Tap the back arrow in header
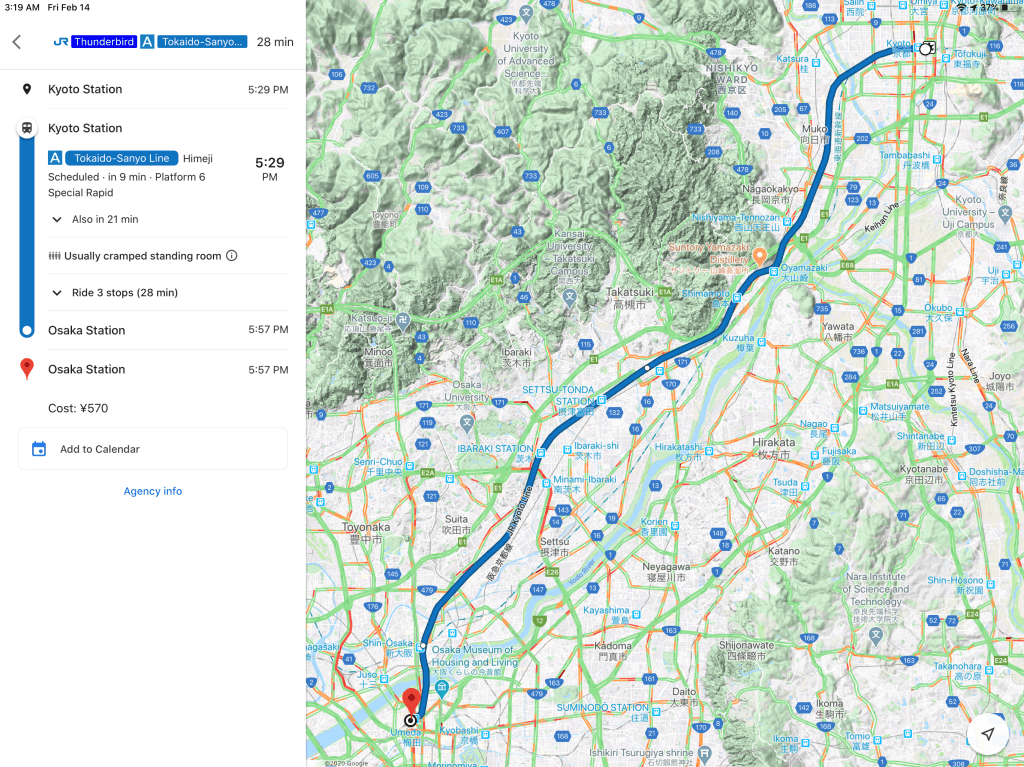The image size is (1024, 767). coord(16,42)
